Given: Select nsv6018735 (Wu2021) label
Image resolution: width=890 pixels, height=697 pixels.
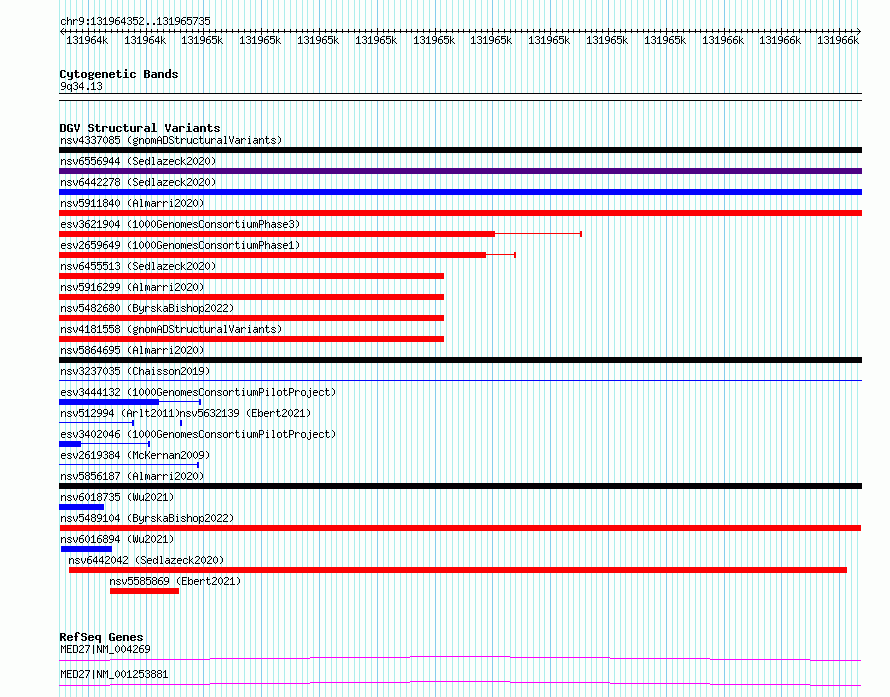Looking at the screenshot, I should pyautogui.click(x=117, y=497).
